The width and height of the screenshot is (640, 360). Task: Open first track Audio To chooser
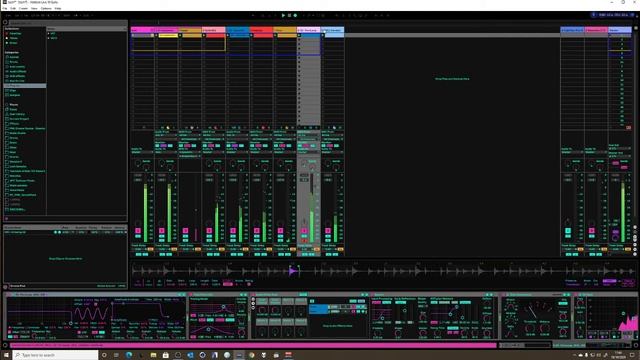142,152
